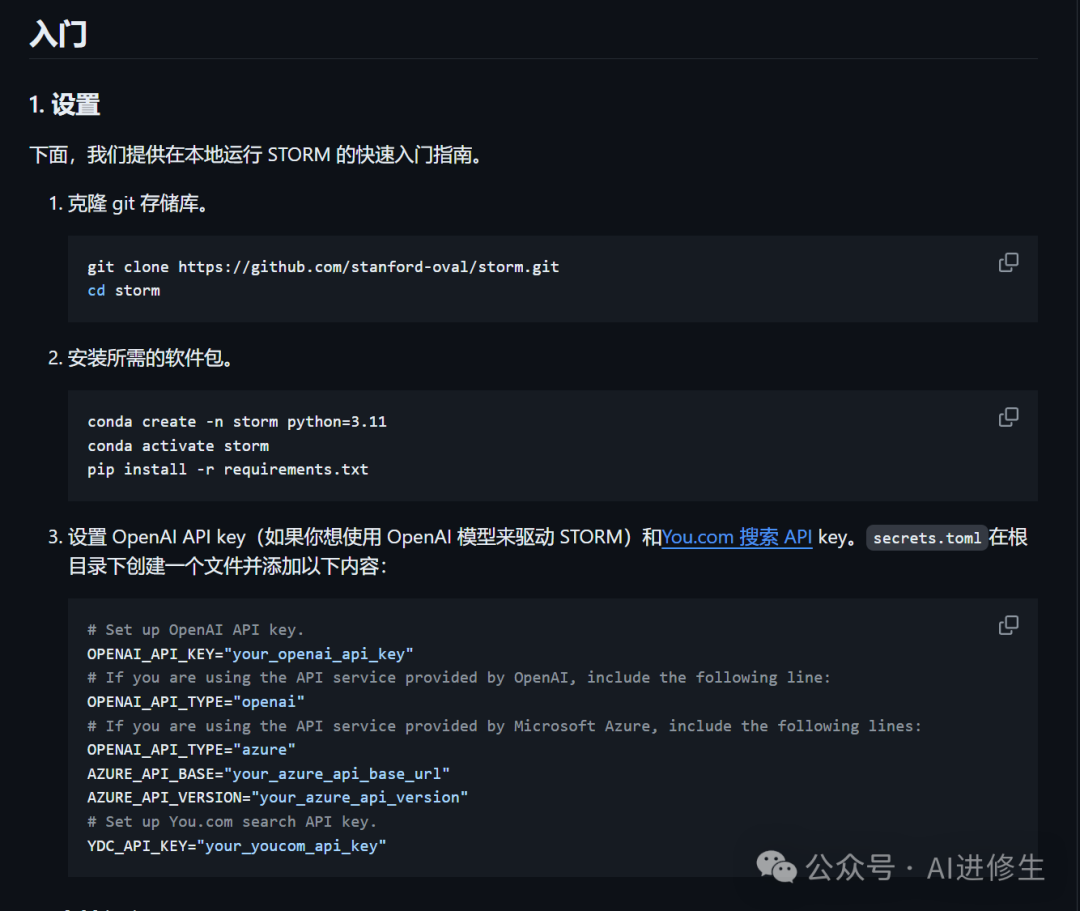Click the pip install -r requirements.txt line
Screen dimensions: 1080x911
tap(228, 470)
